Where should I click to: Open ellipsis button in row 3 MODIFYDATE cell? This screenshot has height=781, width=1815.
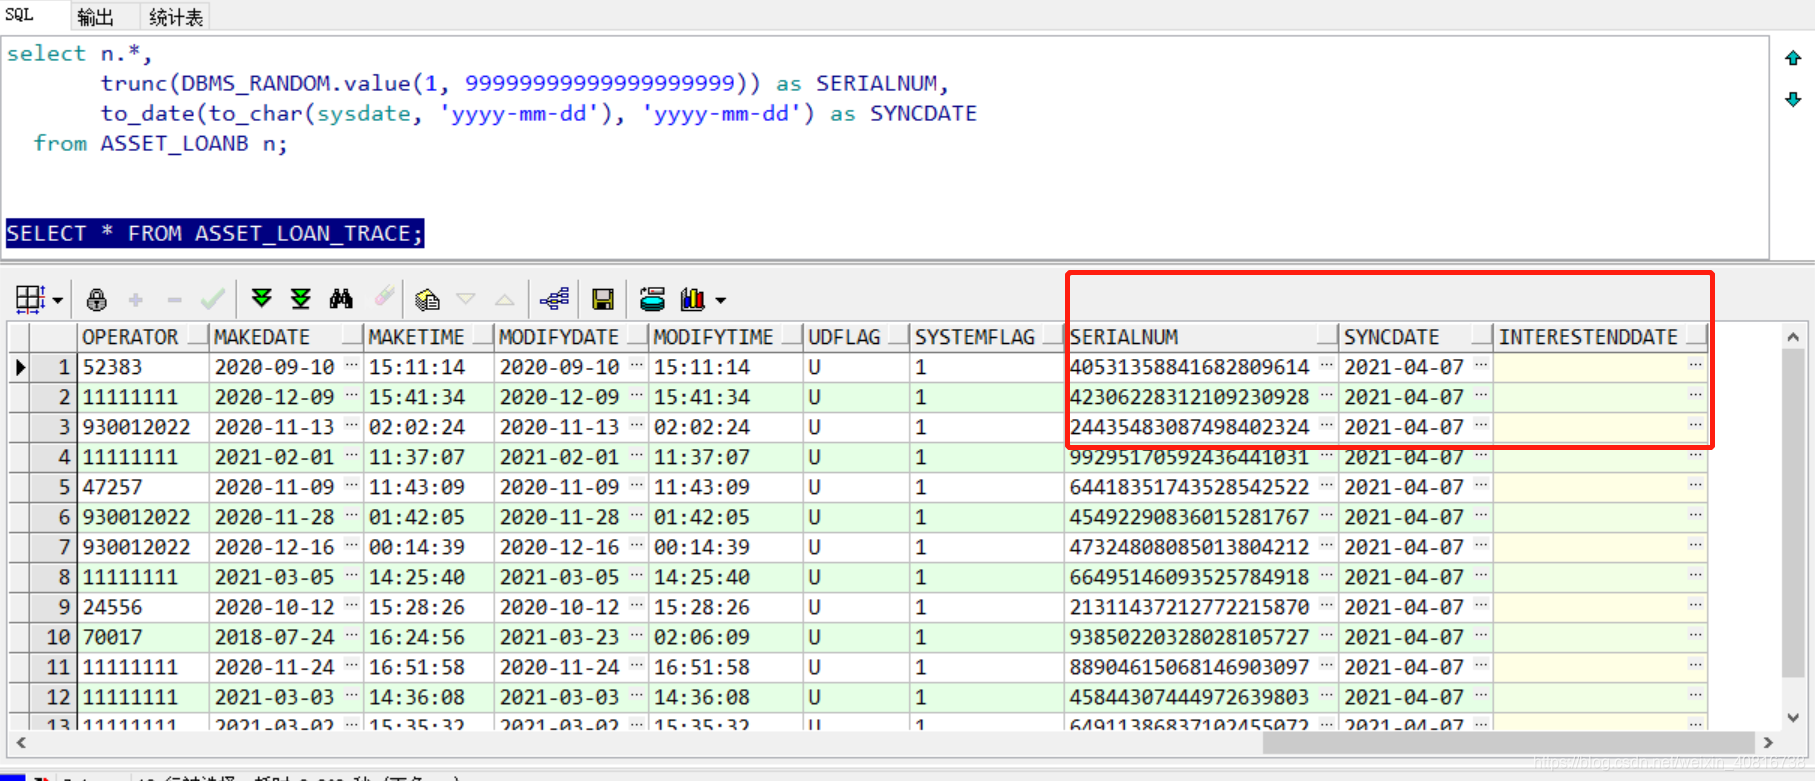click(x=637, y=425)
